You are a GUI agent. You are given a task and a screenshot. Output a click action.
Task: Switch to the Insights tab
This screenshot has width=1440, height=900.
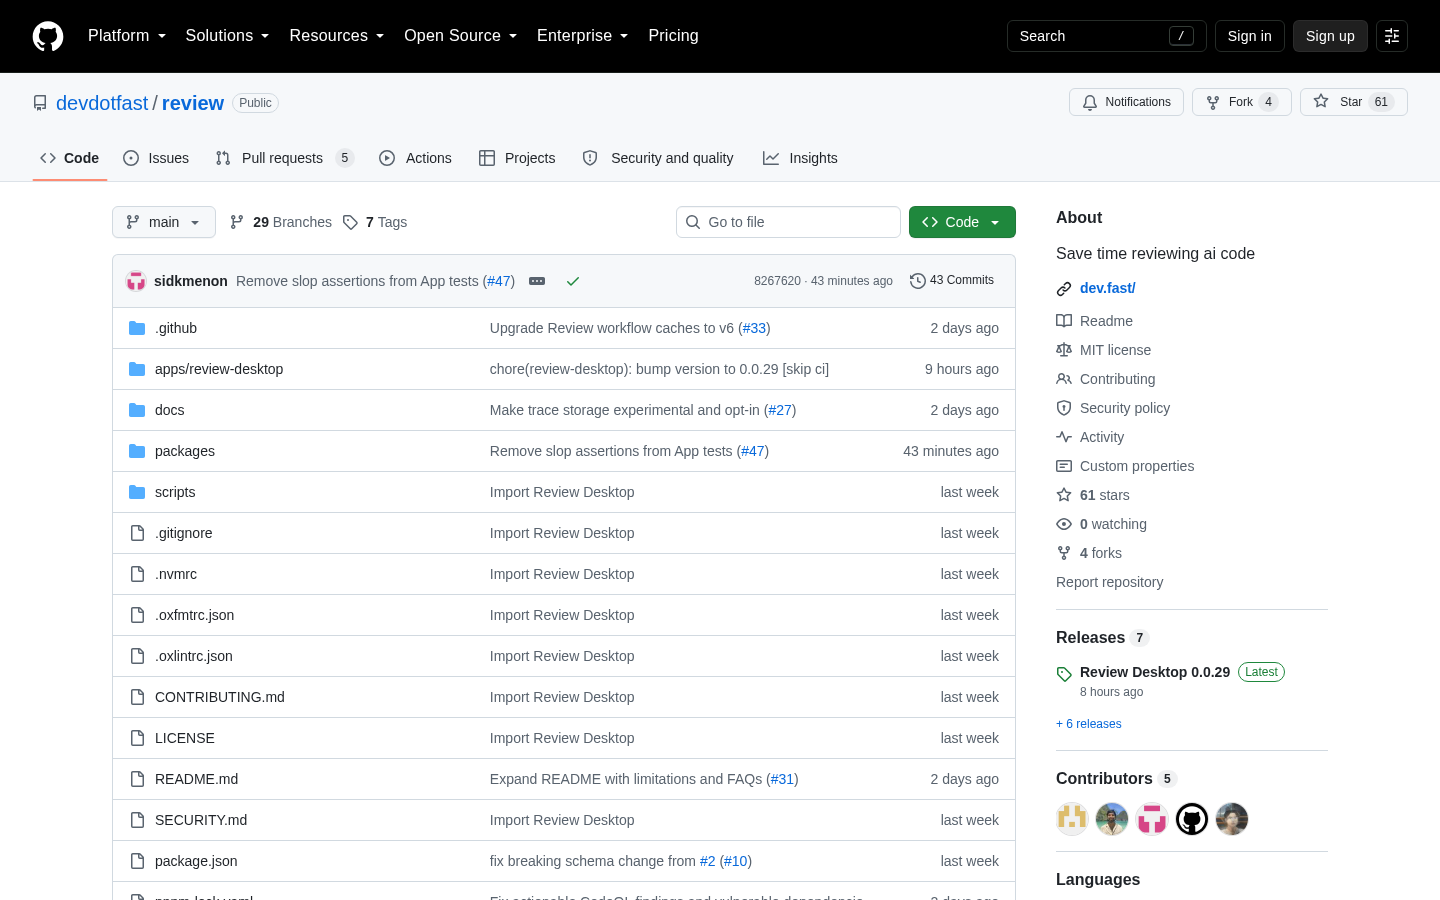click(800, 158)
